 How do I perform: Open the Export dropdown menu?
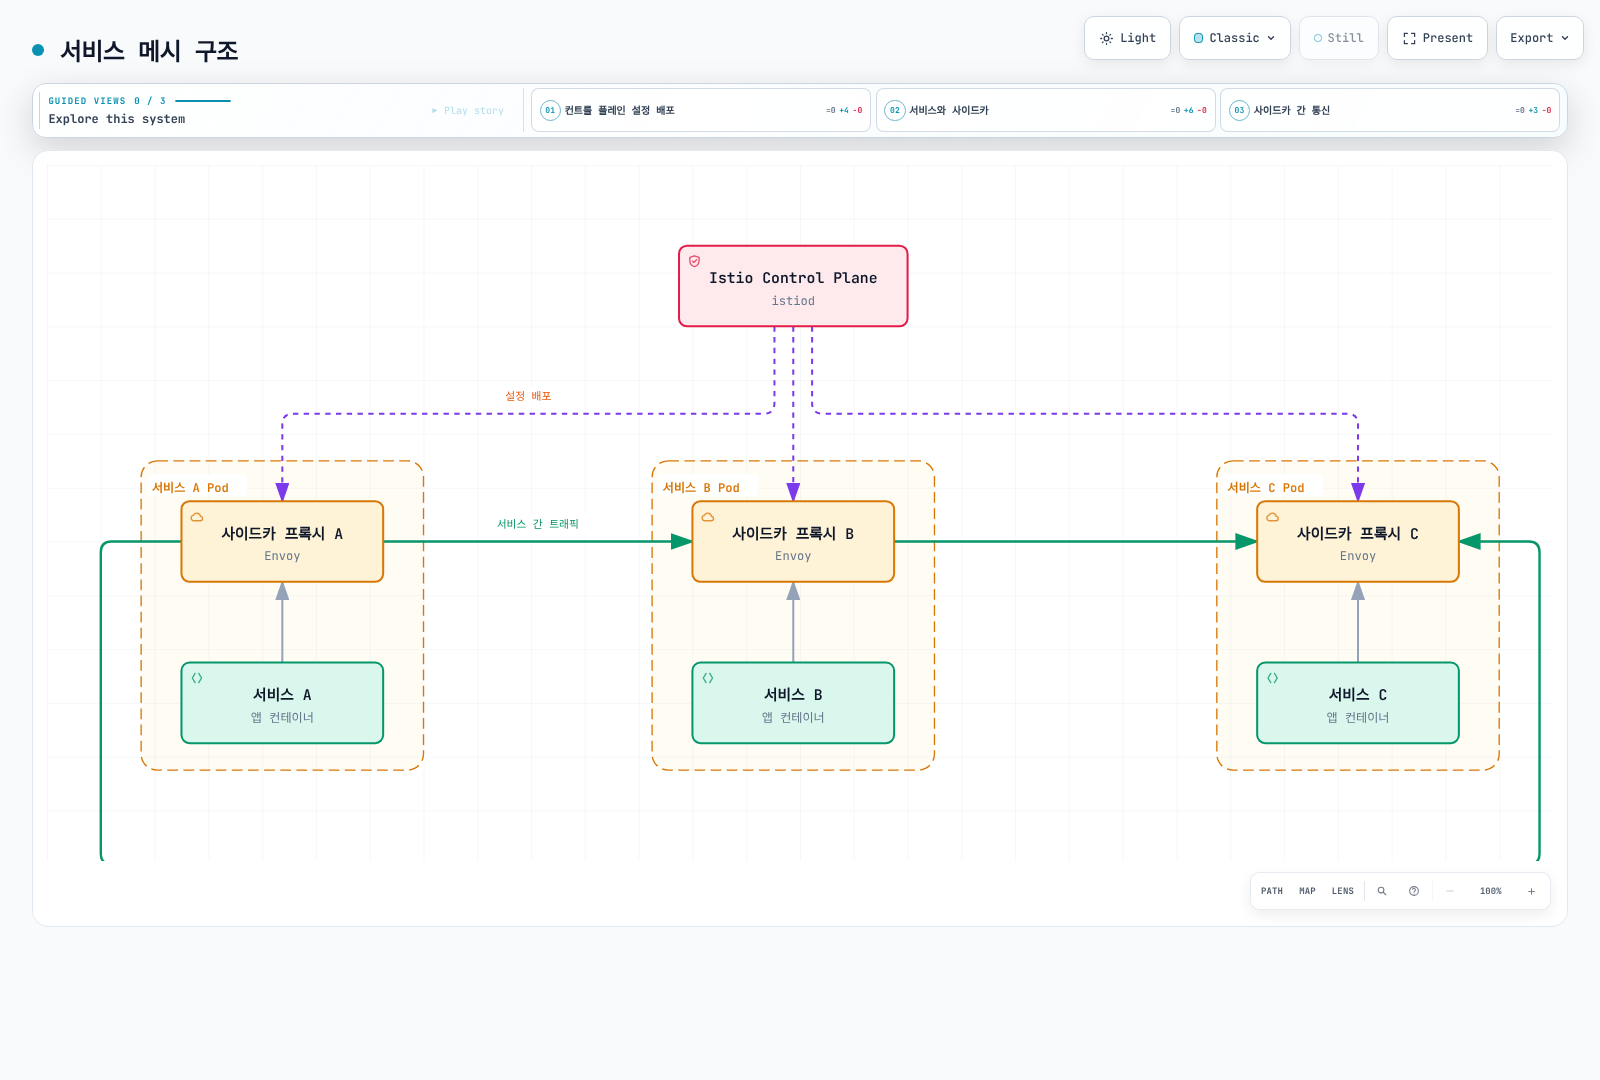coord(1540,38)
